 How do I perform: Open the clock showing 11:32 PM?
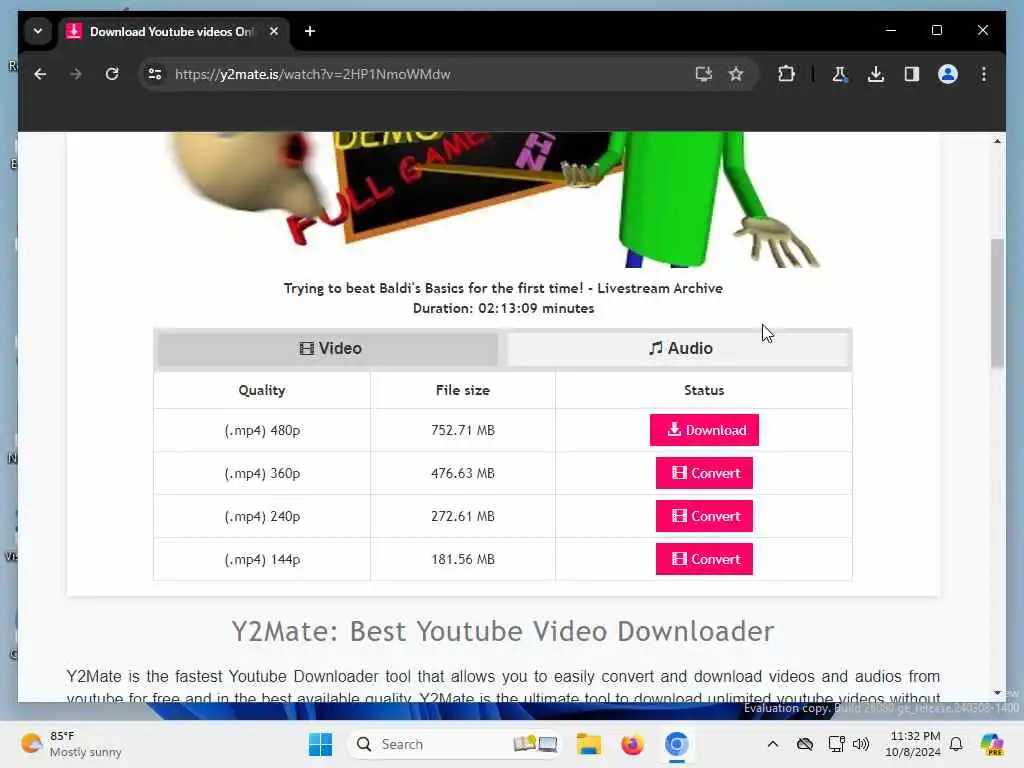pyautogui.click(x=914, y=744)
